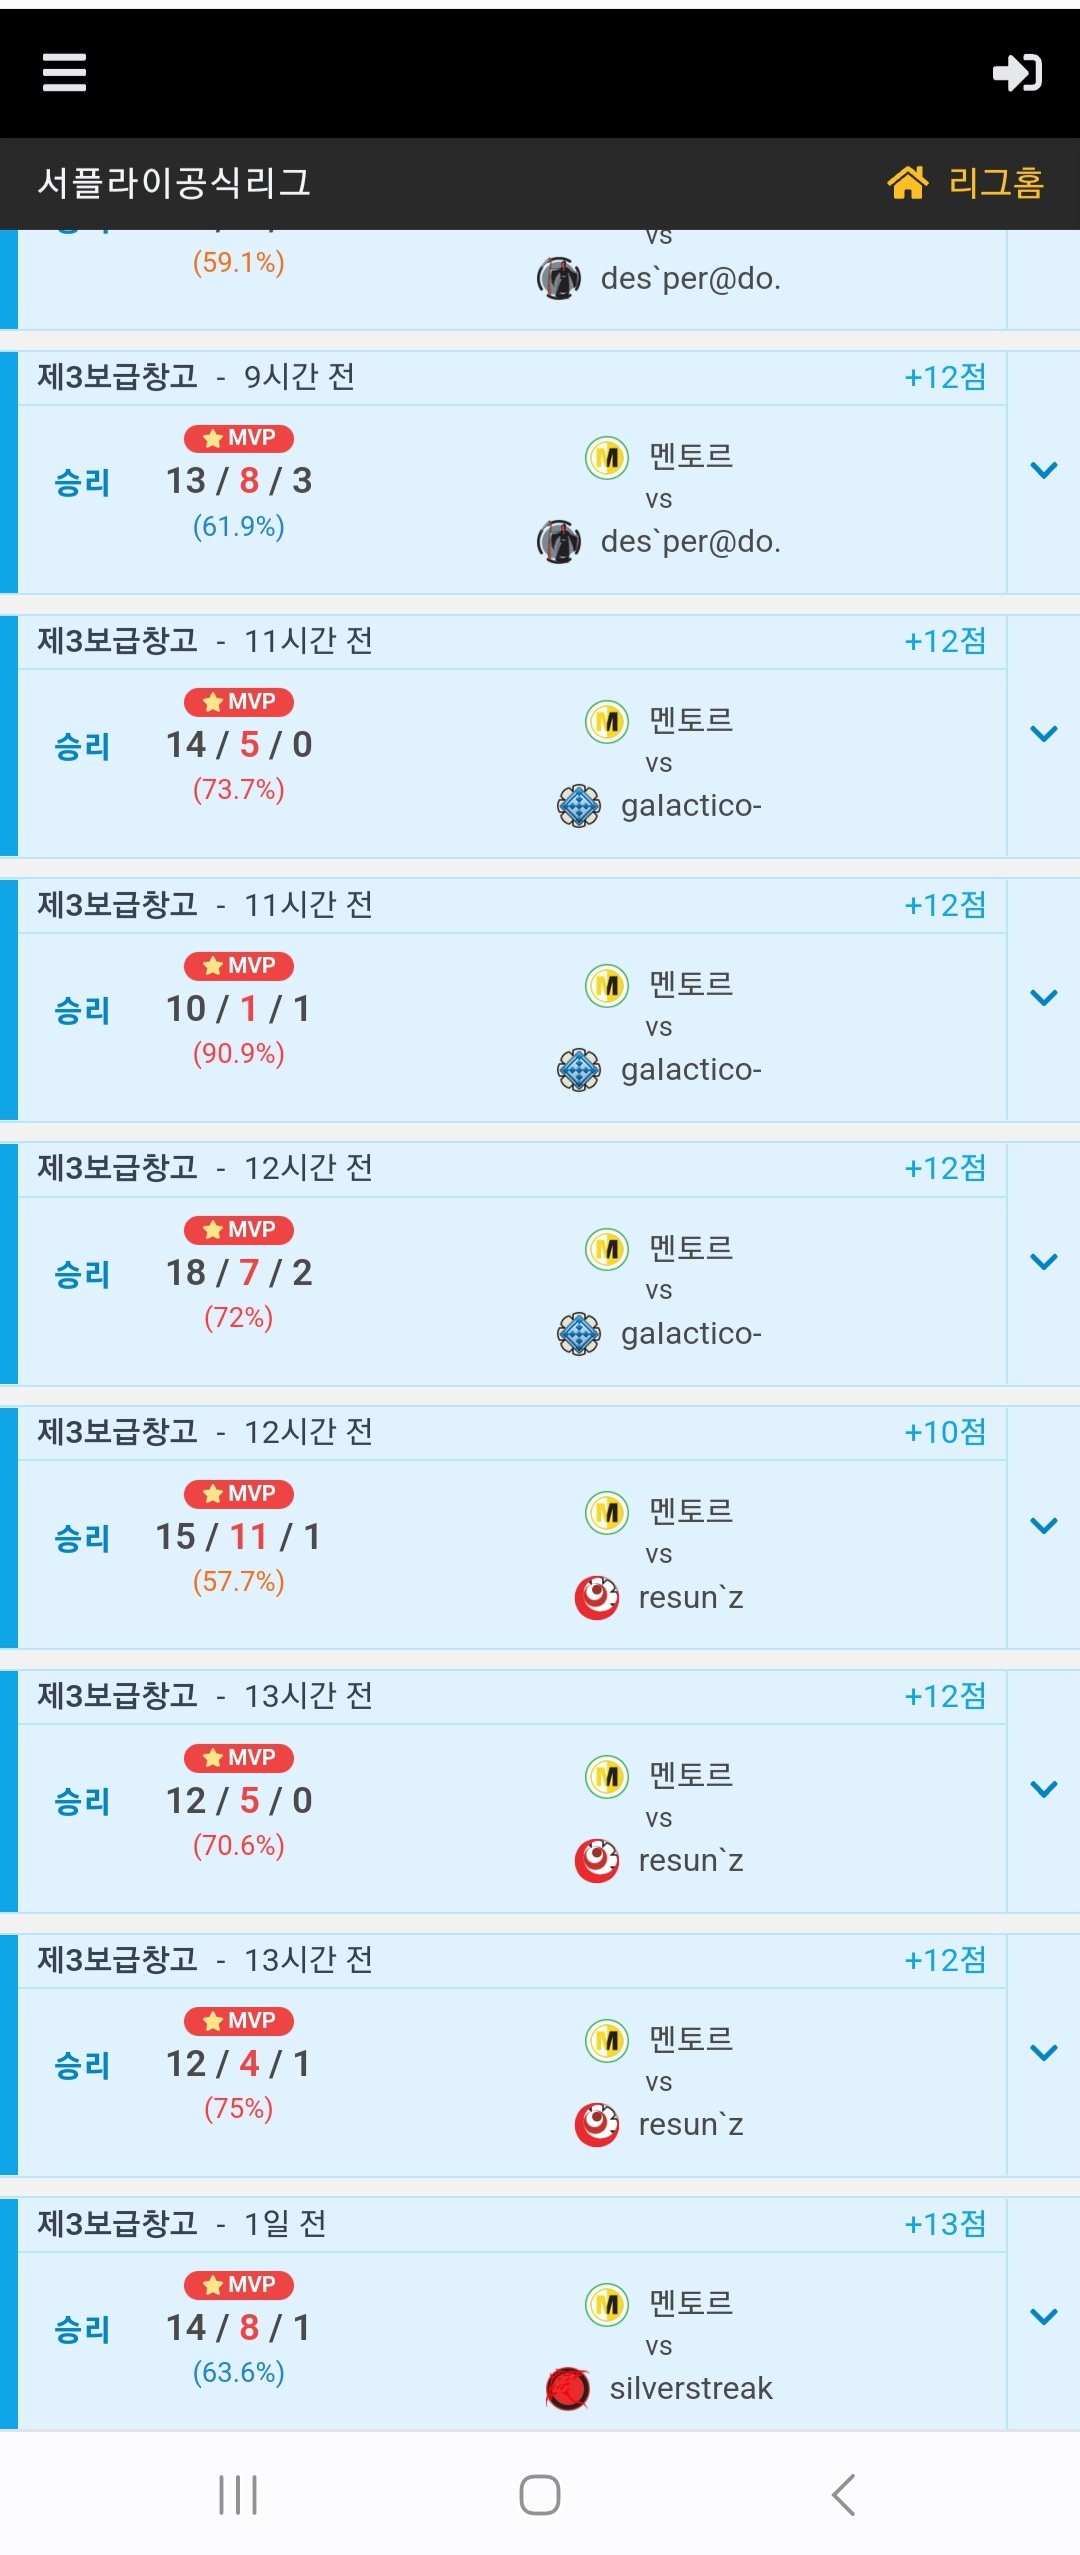Screen dimensions: 1080x2555
Task: Open the 서플라이공식리그 title
Action: [x=174, y=183]
